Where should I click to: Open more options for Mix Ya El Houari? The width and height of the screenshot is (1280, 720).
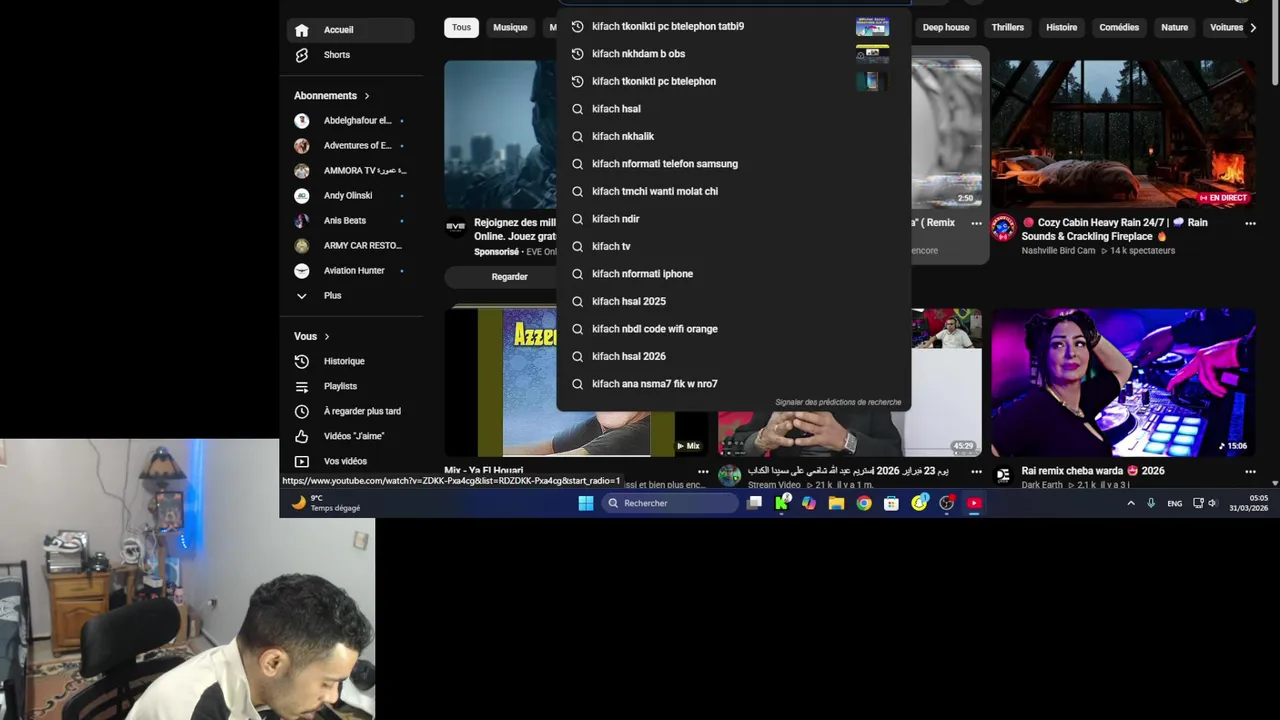703,472
